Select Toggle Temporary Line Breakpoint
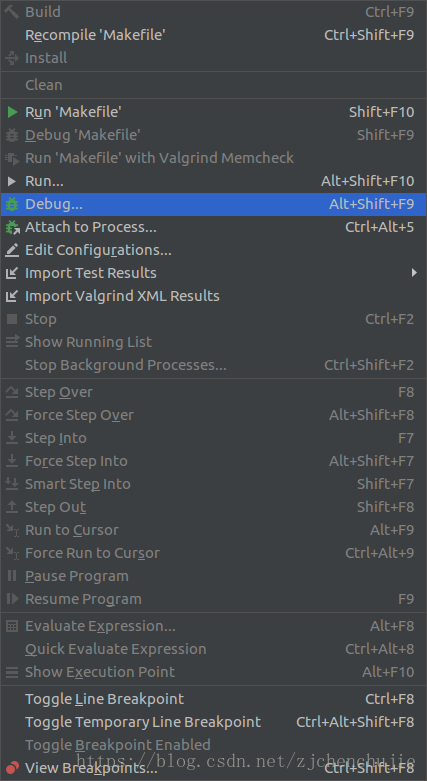Screen dimensions: 427x781 [x=213, y=722]
